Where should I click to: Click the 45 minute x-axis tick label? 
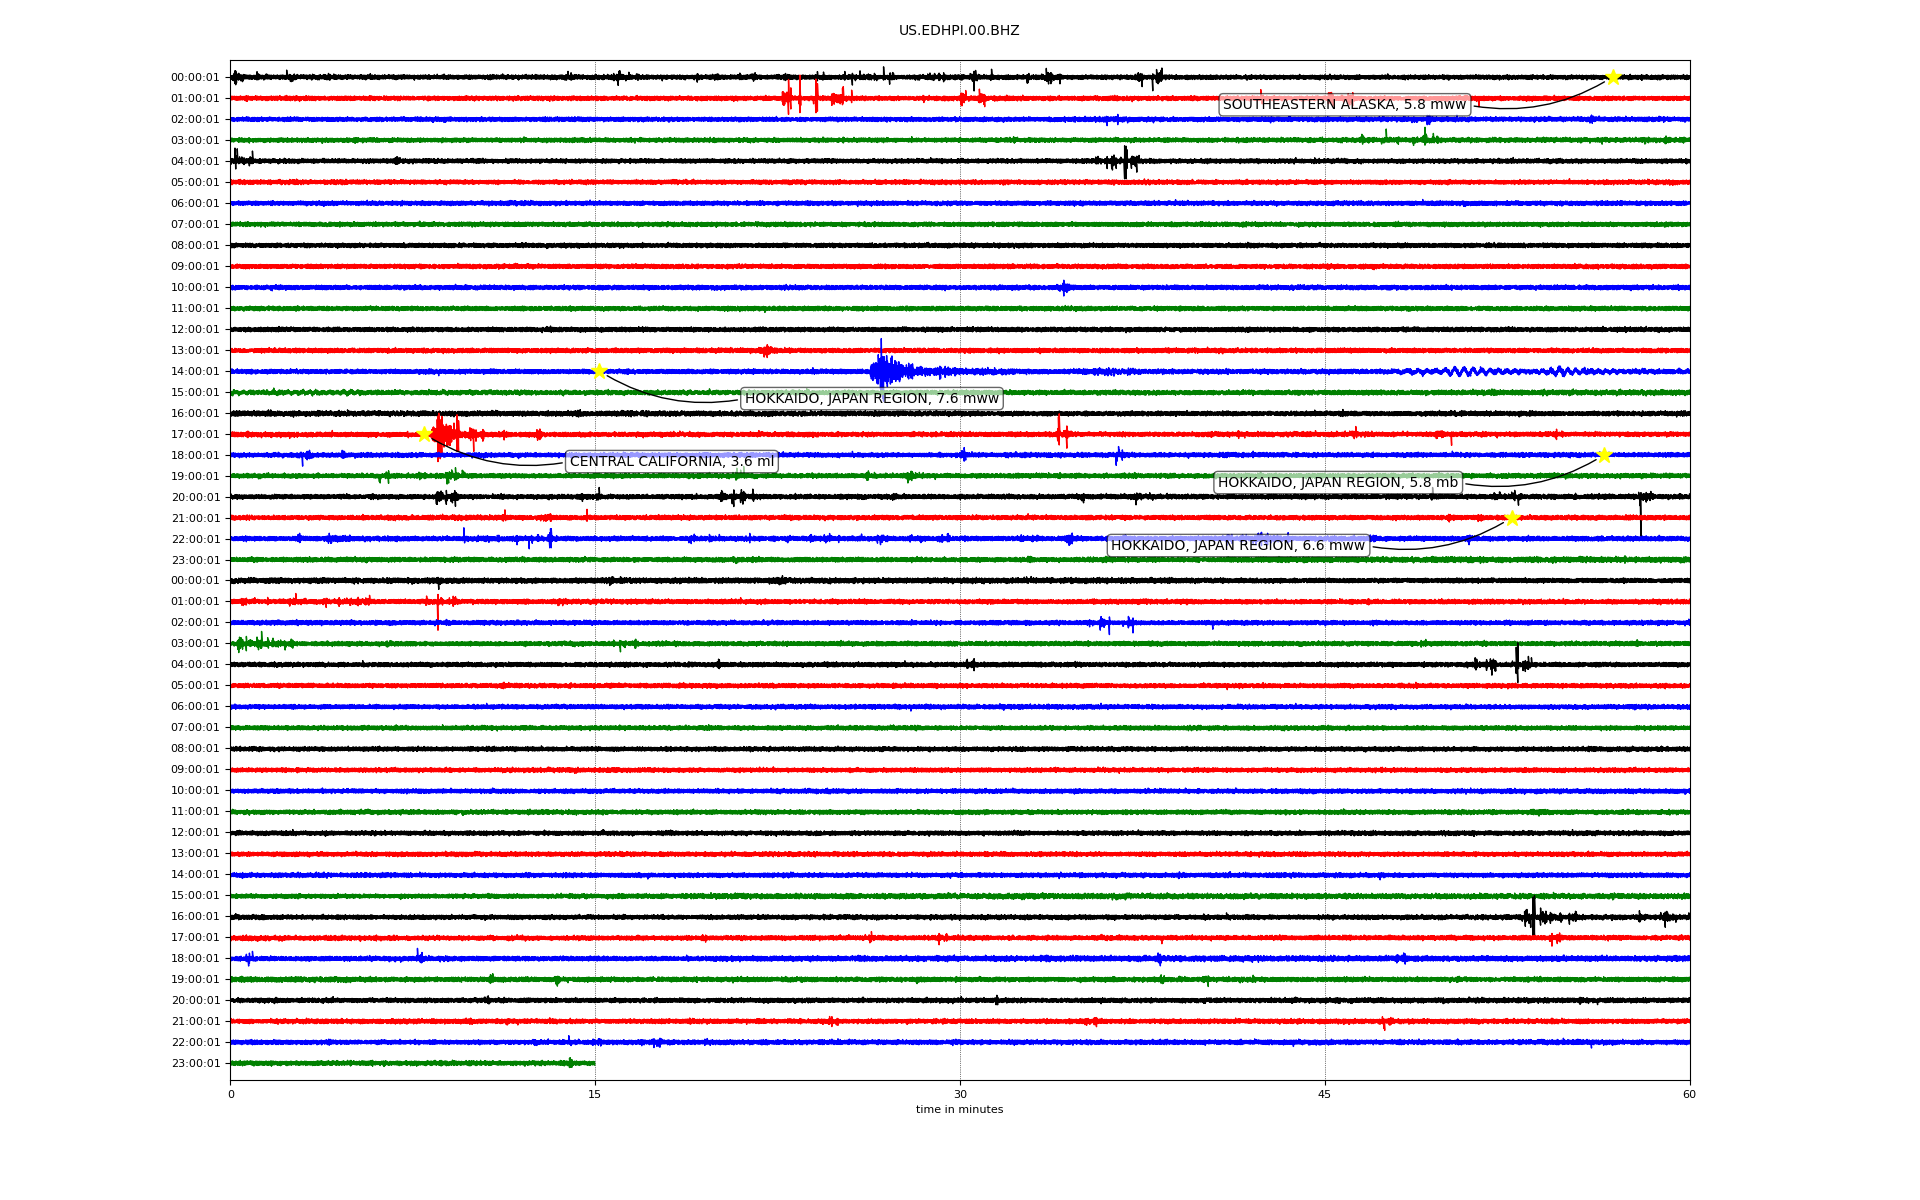pyautogui.click(x=1325, y=1094)
